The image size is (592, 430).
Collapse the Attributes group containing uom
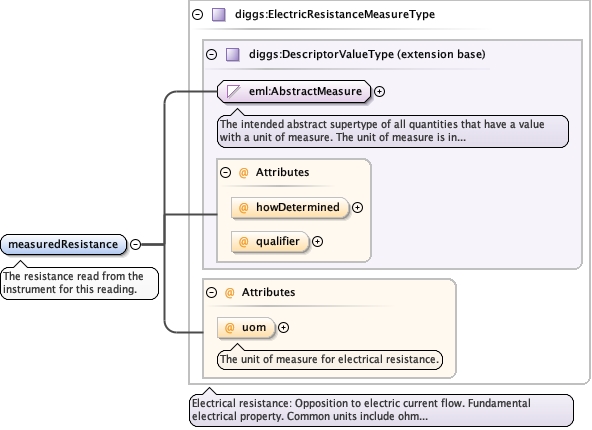[x=211, y=292]
